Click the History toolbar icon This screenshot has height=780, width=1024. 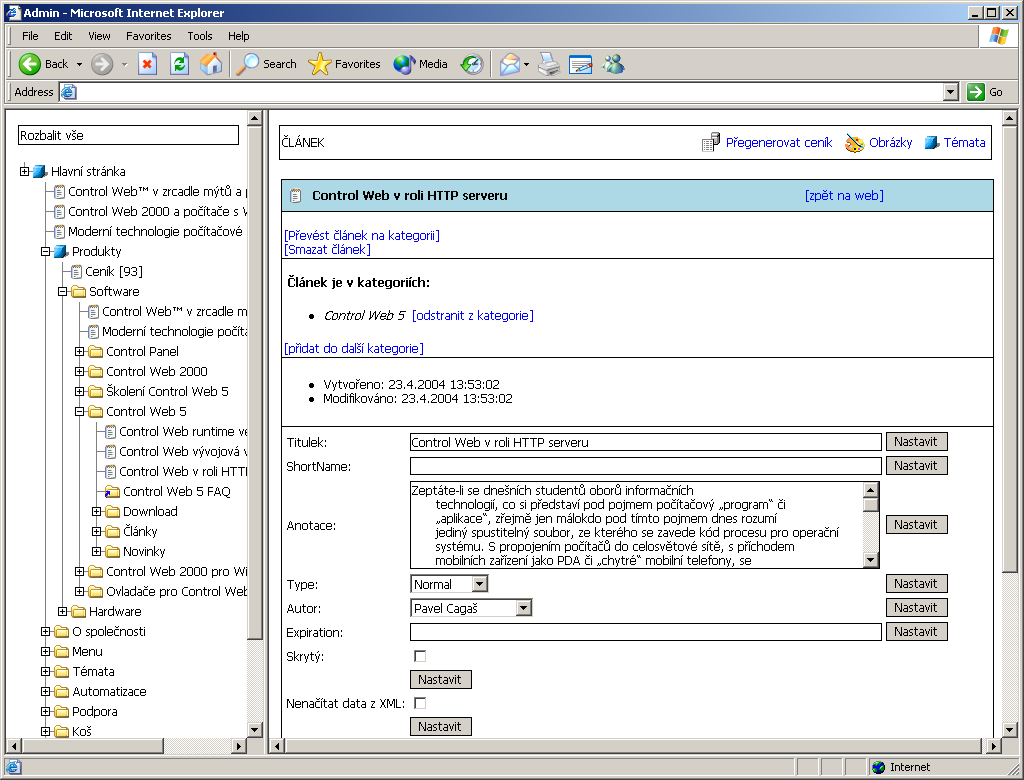471,64
